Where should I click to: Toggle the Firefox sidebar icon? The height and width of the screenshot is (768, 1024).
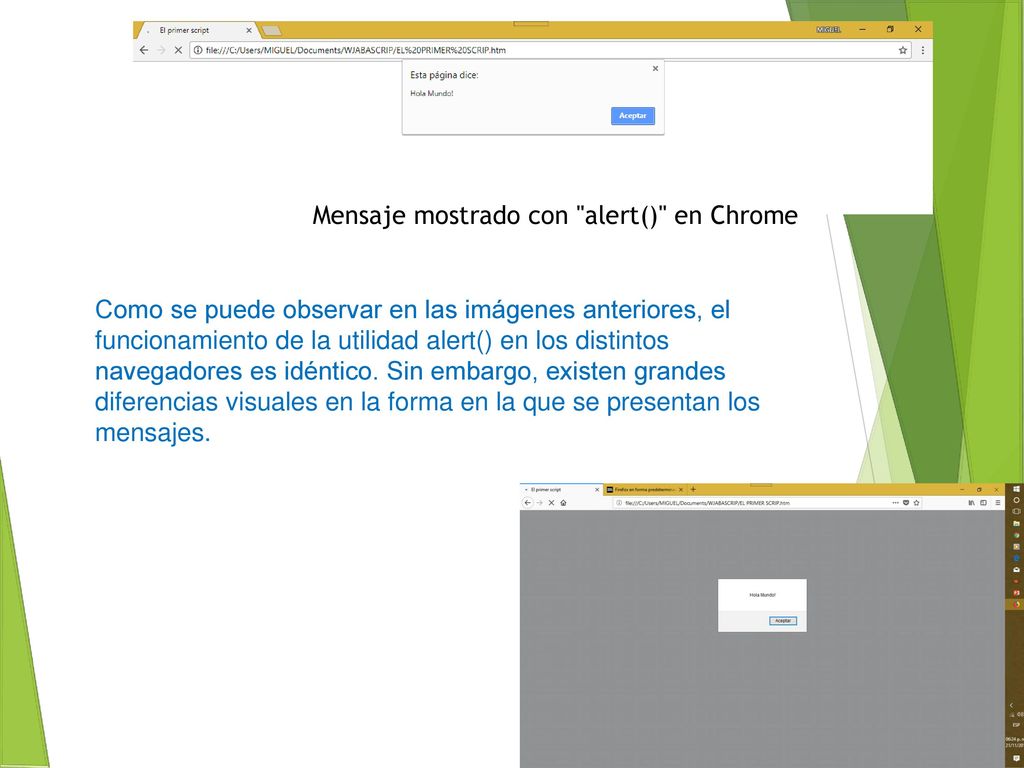pos(983,503)
